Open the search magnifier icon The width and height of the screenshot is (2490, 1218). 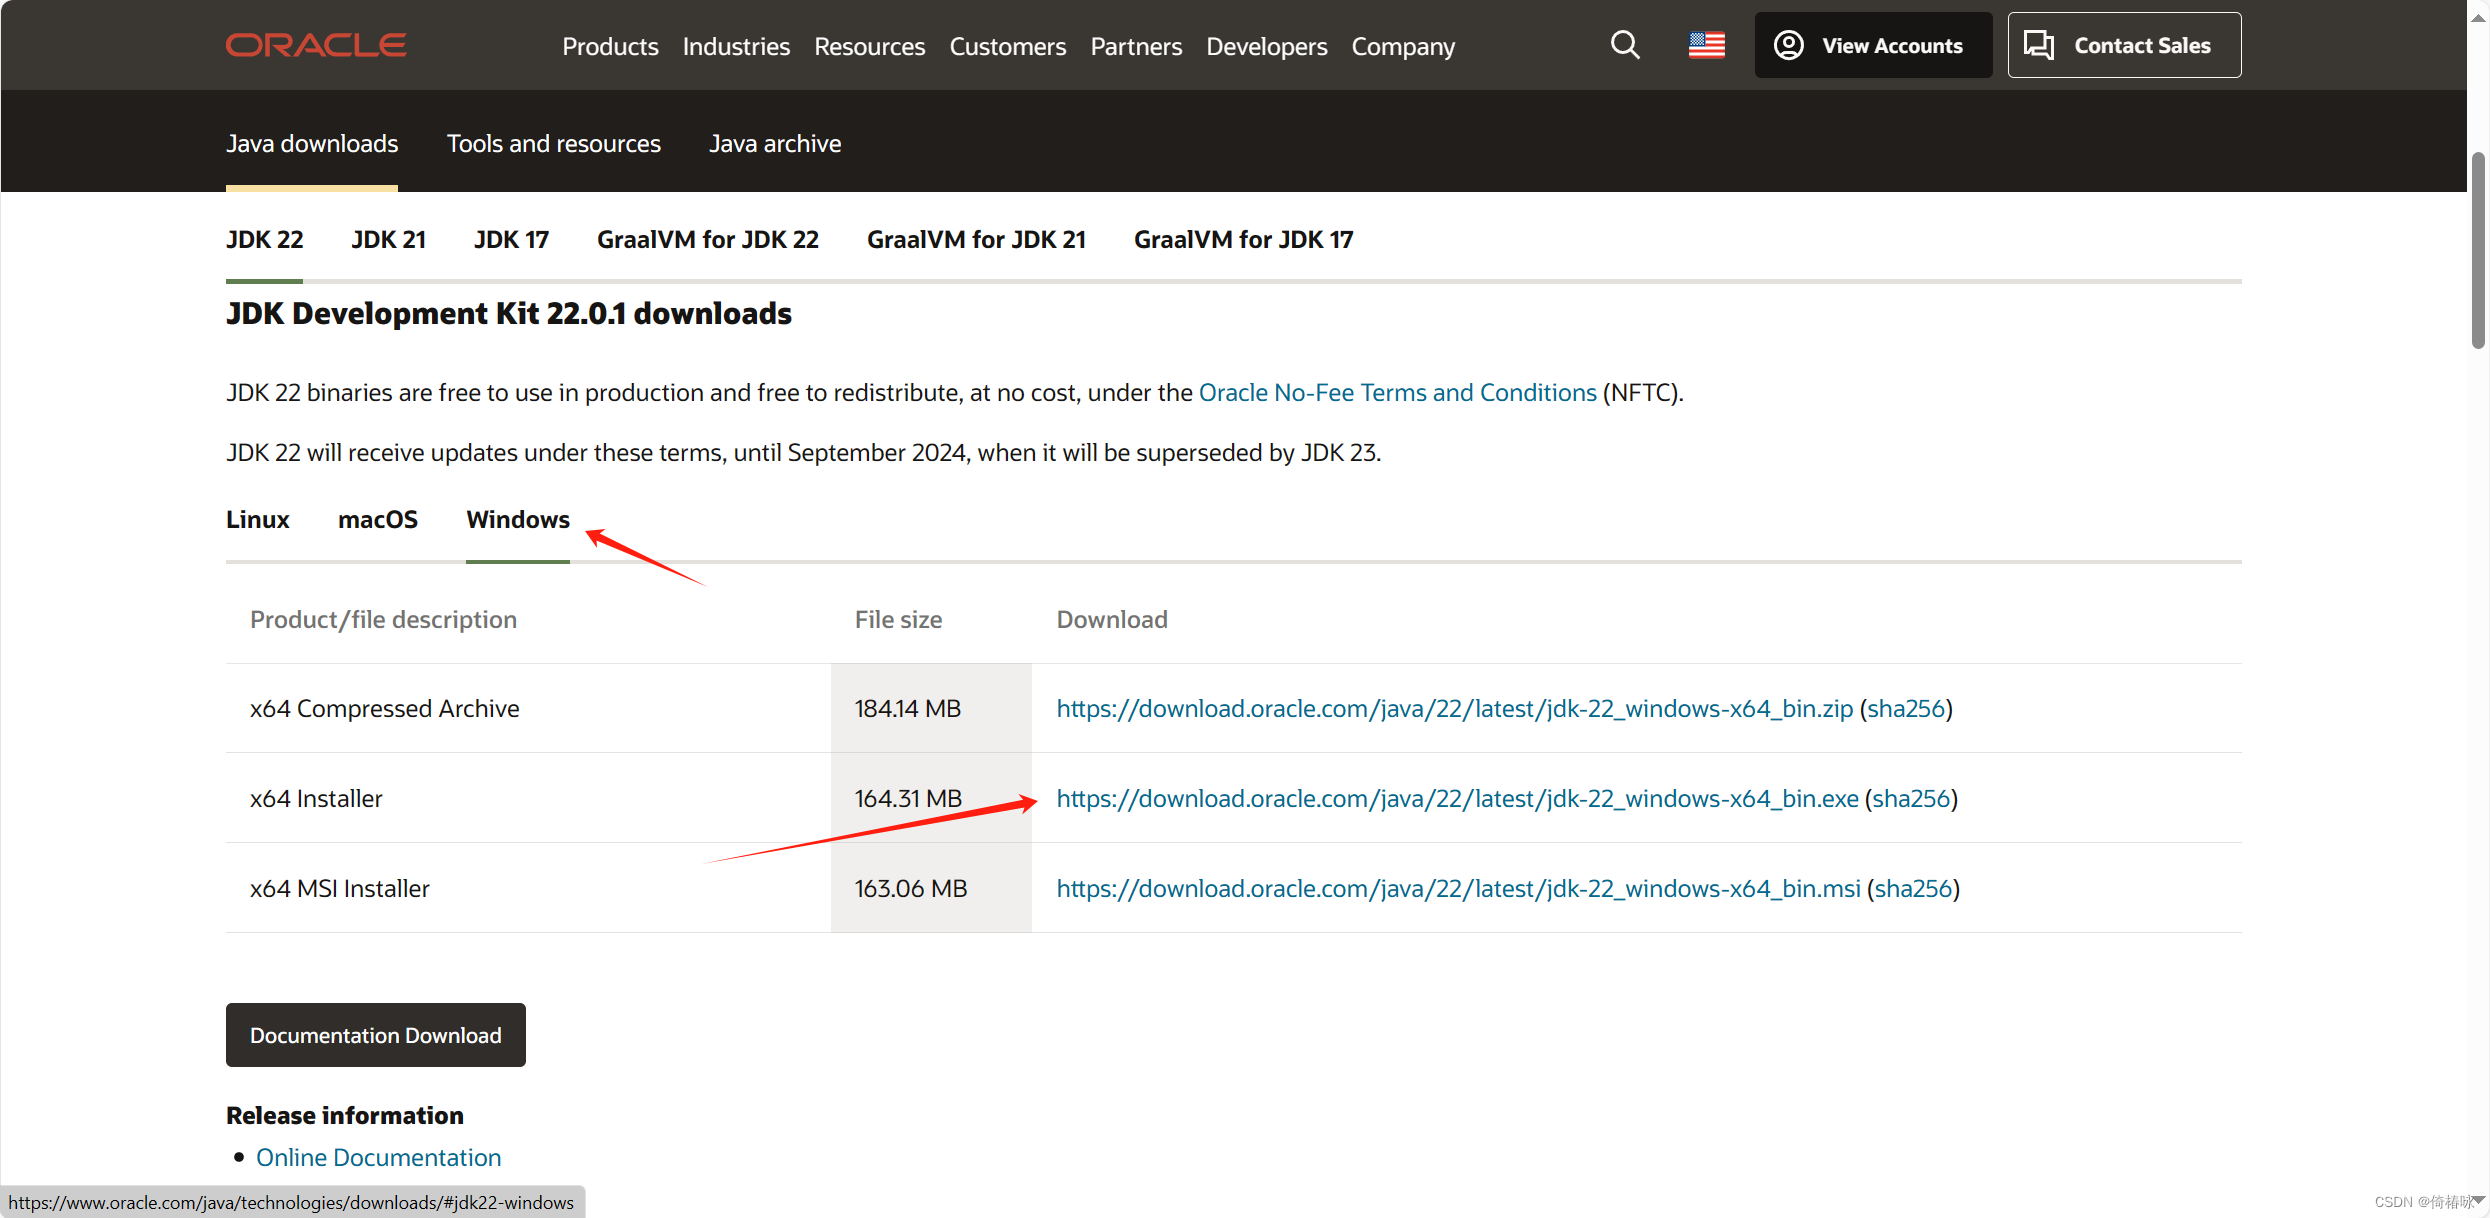pos(1625,45)
